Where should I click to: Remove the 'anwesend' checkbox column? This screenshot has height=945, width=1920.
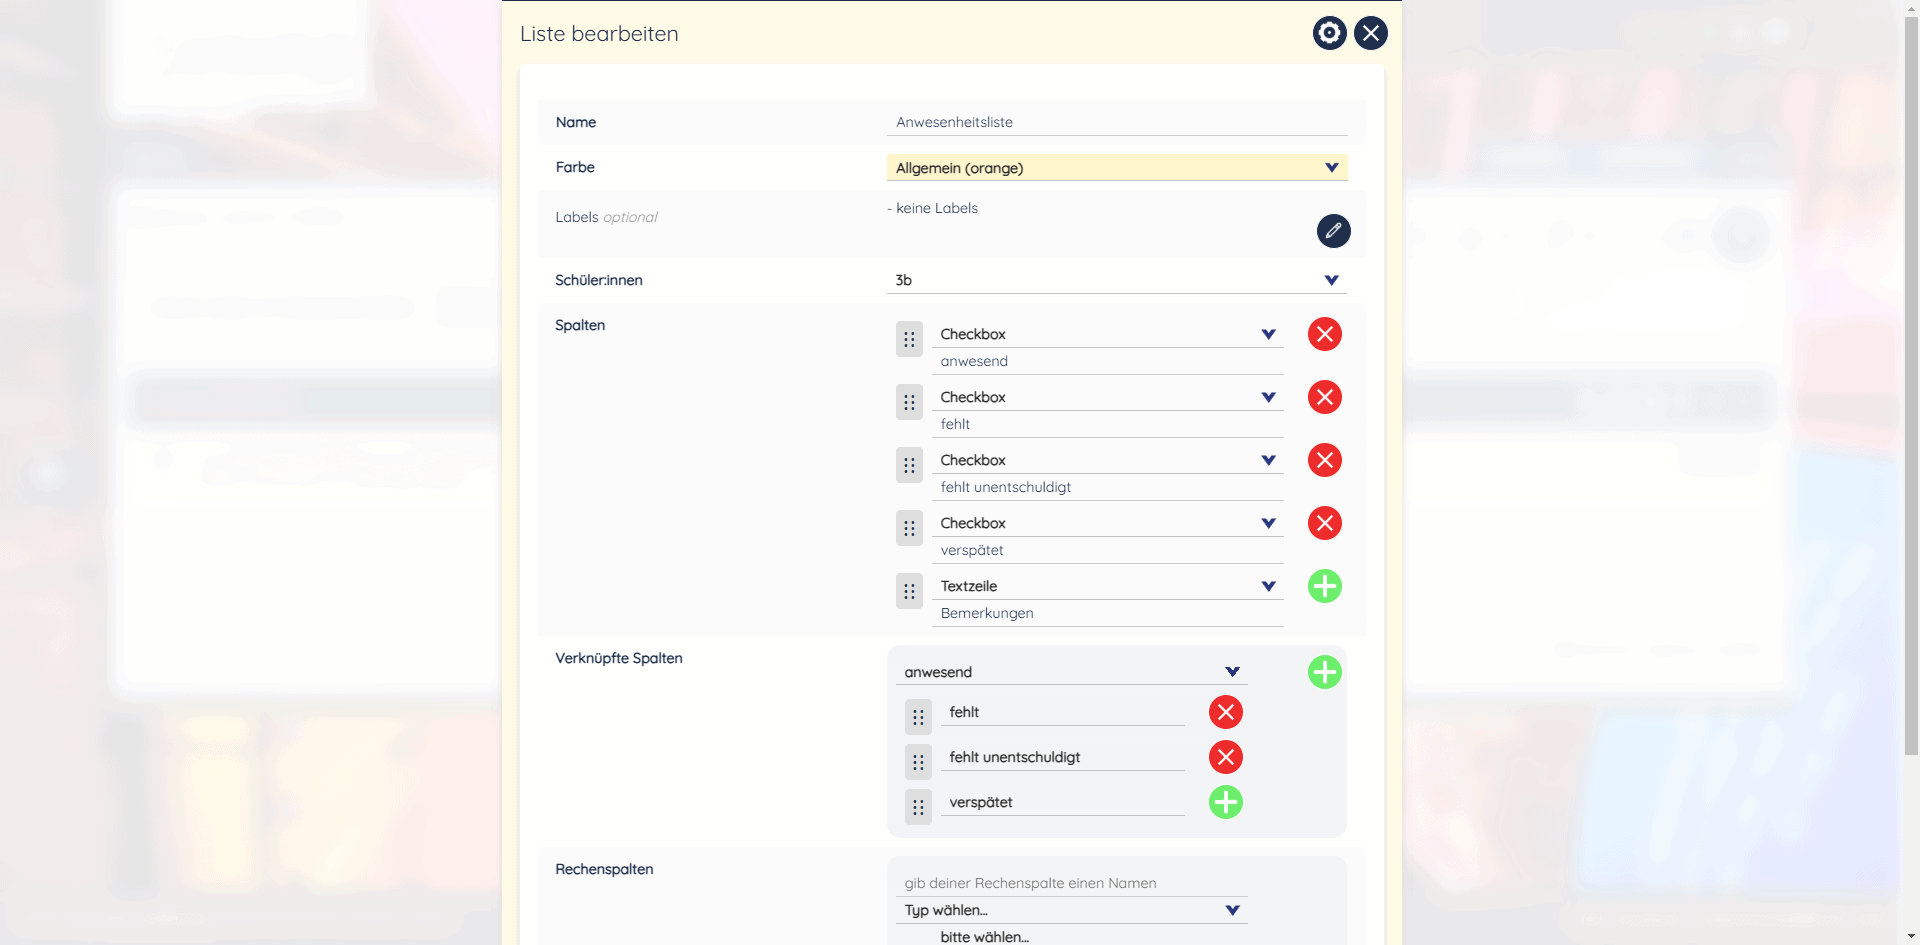(1324, 334)
